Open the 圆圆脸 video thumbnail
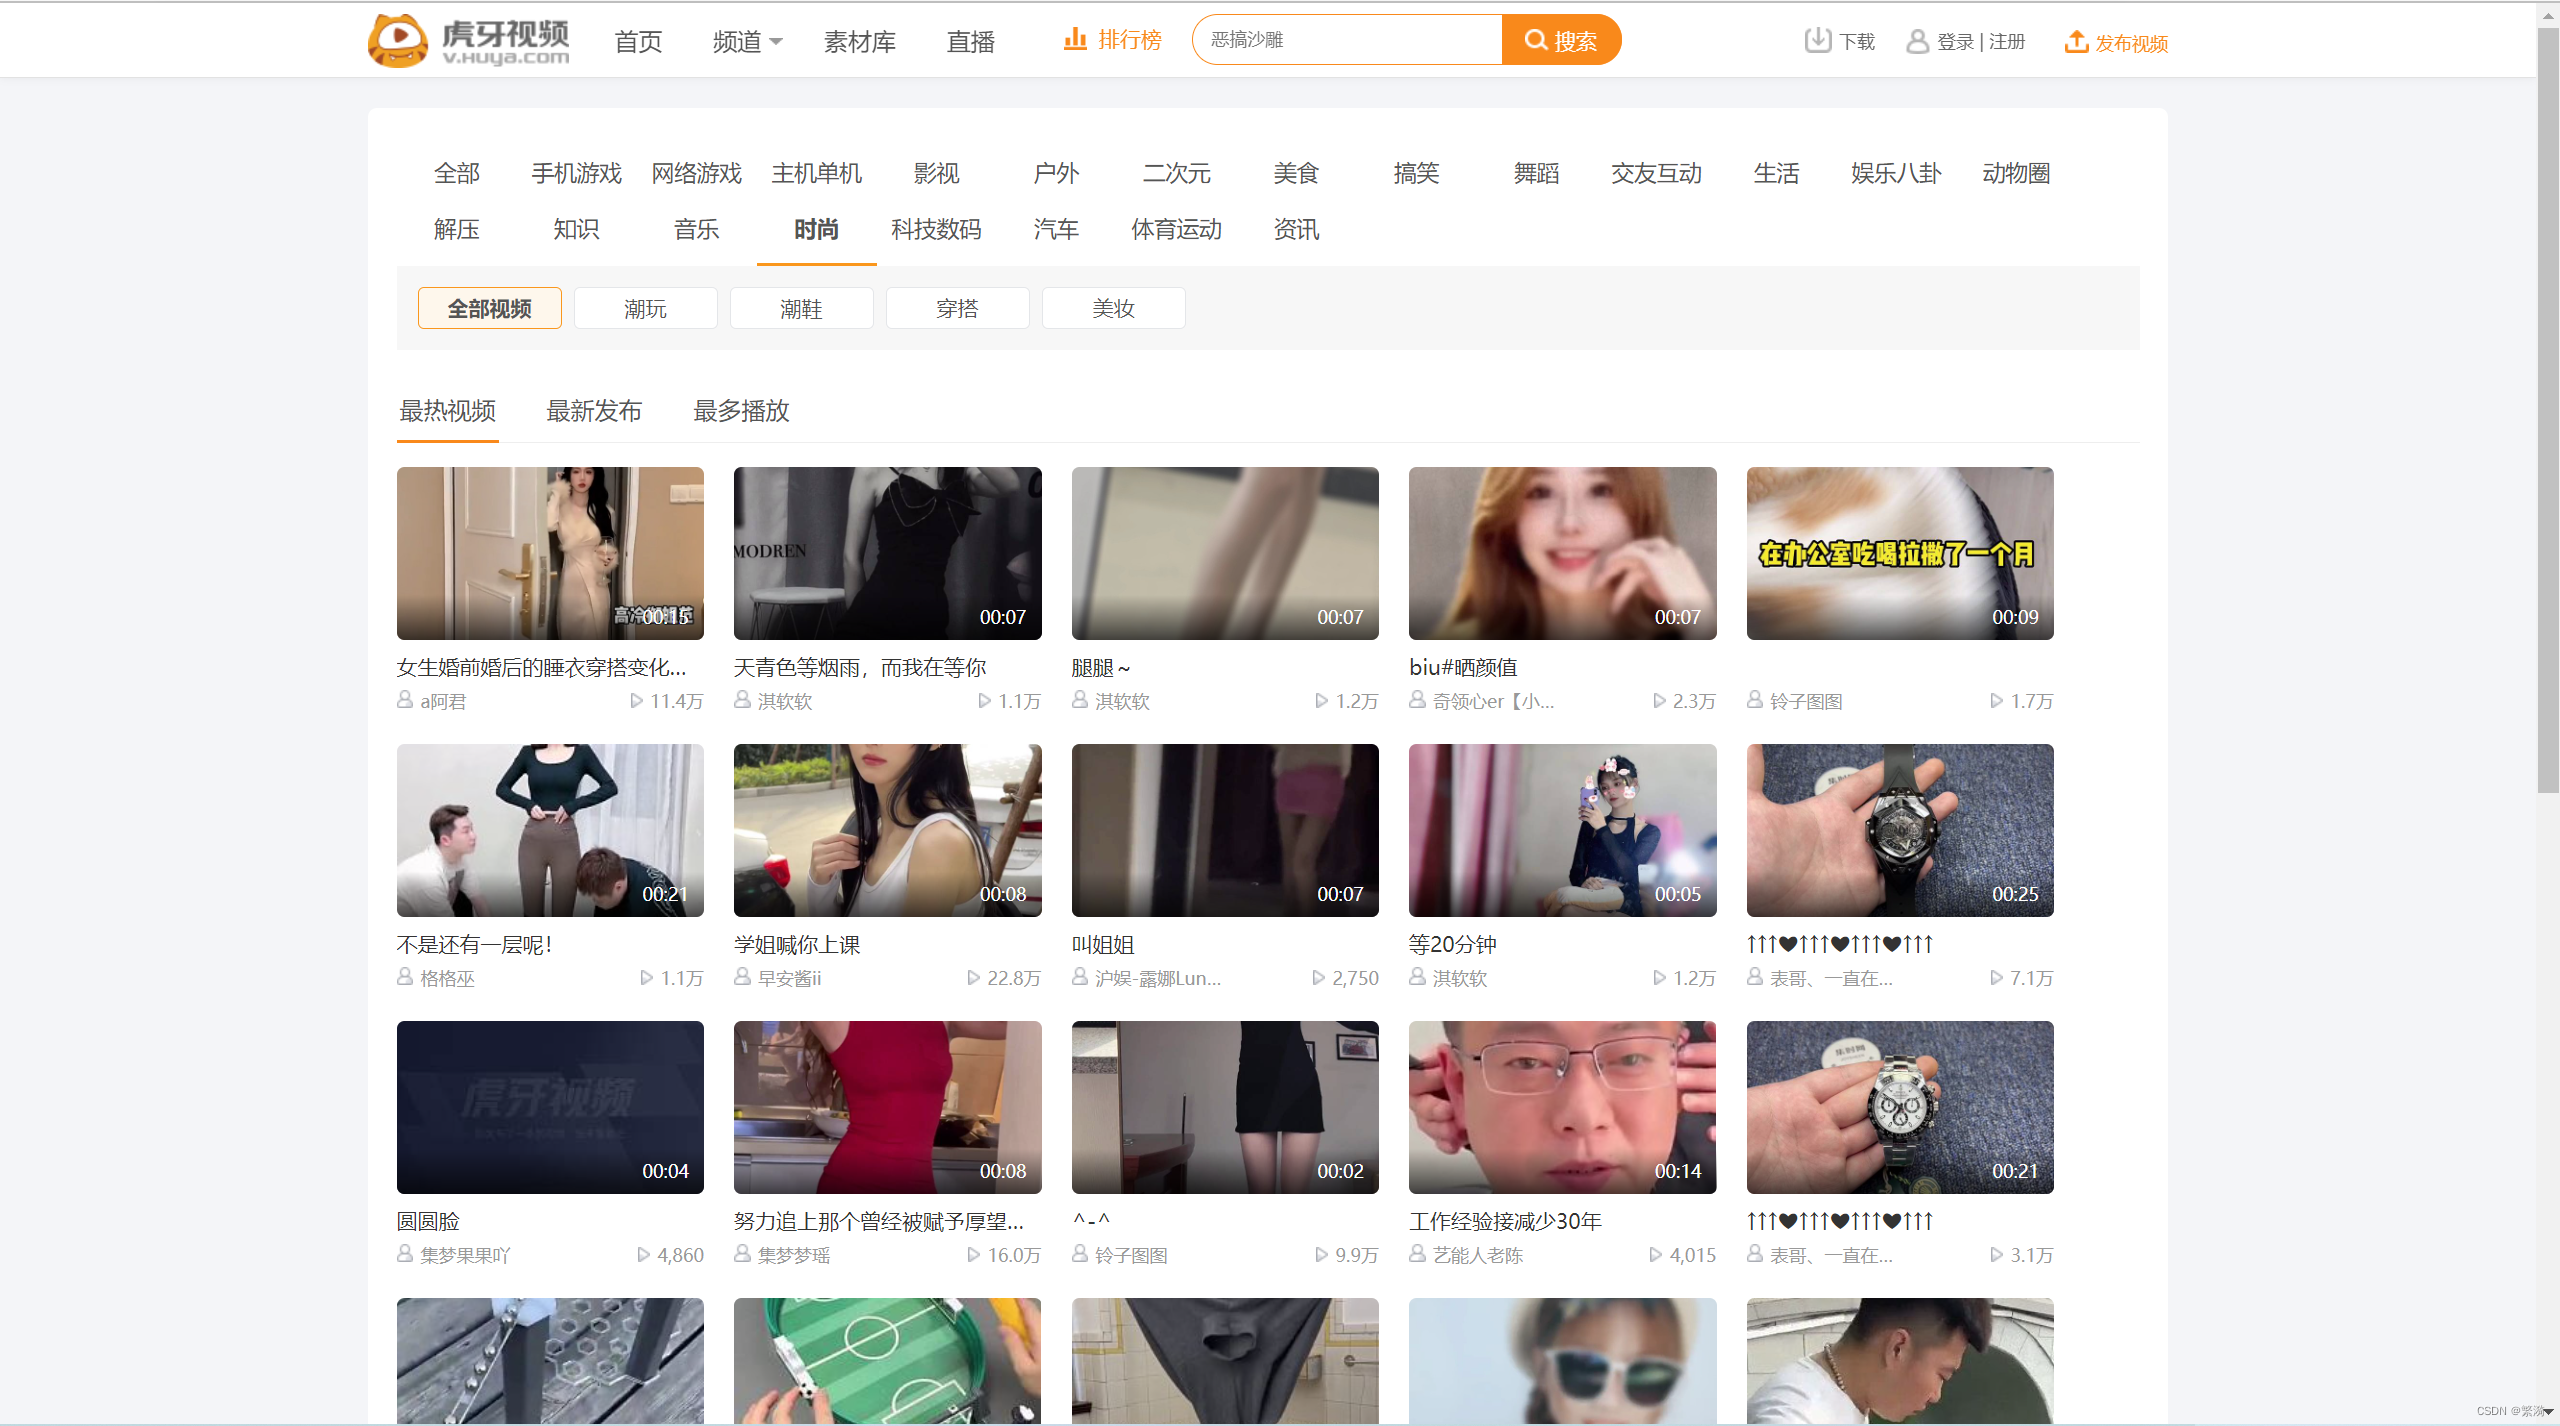Viewport: 2560px width, 1426px height. pos(550,1107)
